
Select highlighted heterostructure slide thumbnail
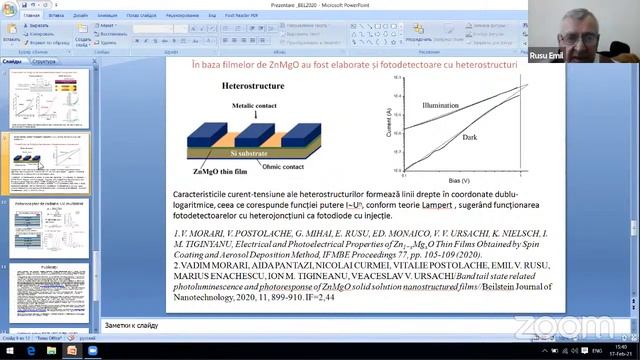49,164
